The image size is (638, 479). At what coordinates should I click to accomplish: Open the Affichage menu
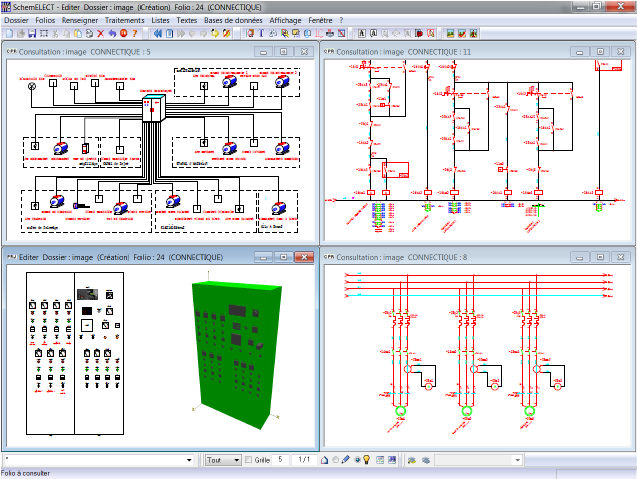coord(285,20)
